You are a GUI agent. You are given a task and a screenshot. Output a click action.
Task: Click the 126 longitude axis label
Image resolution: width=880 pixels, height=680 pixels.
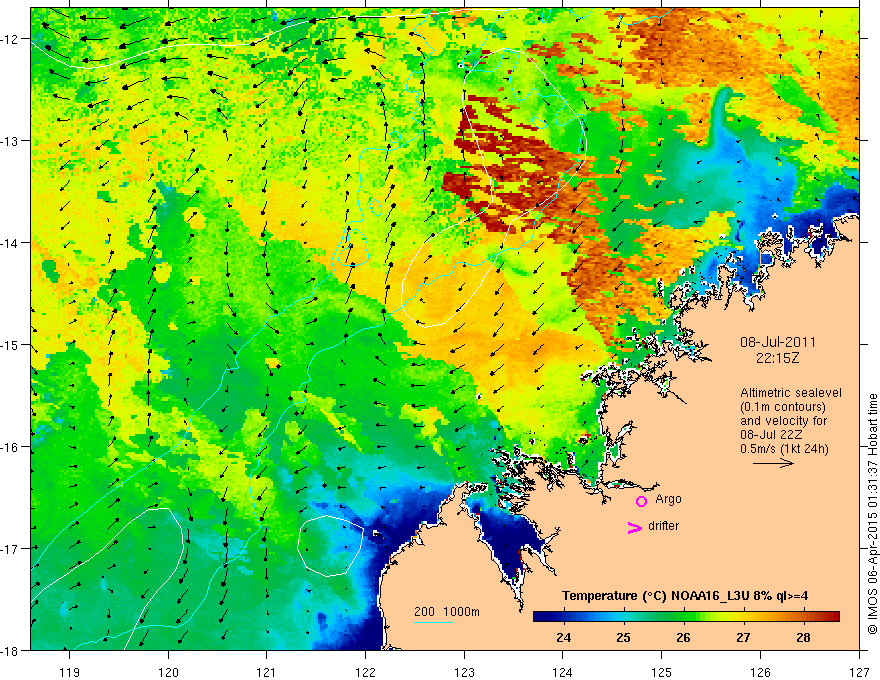point(760,672)
